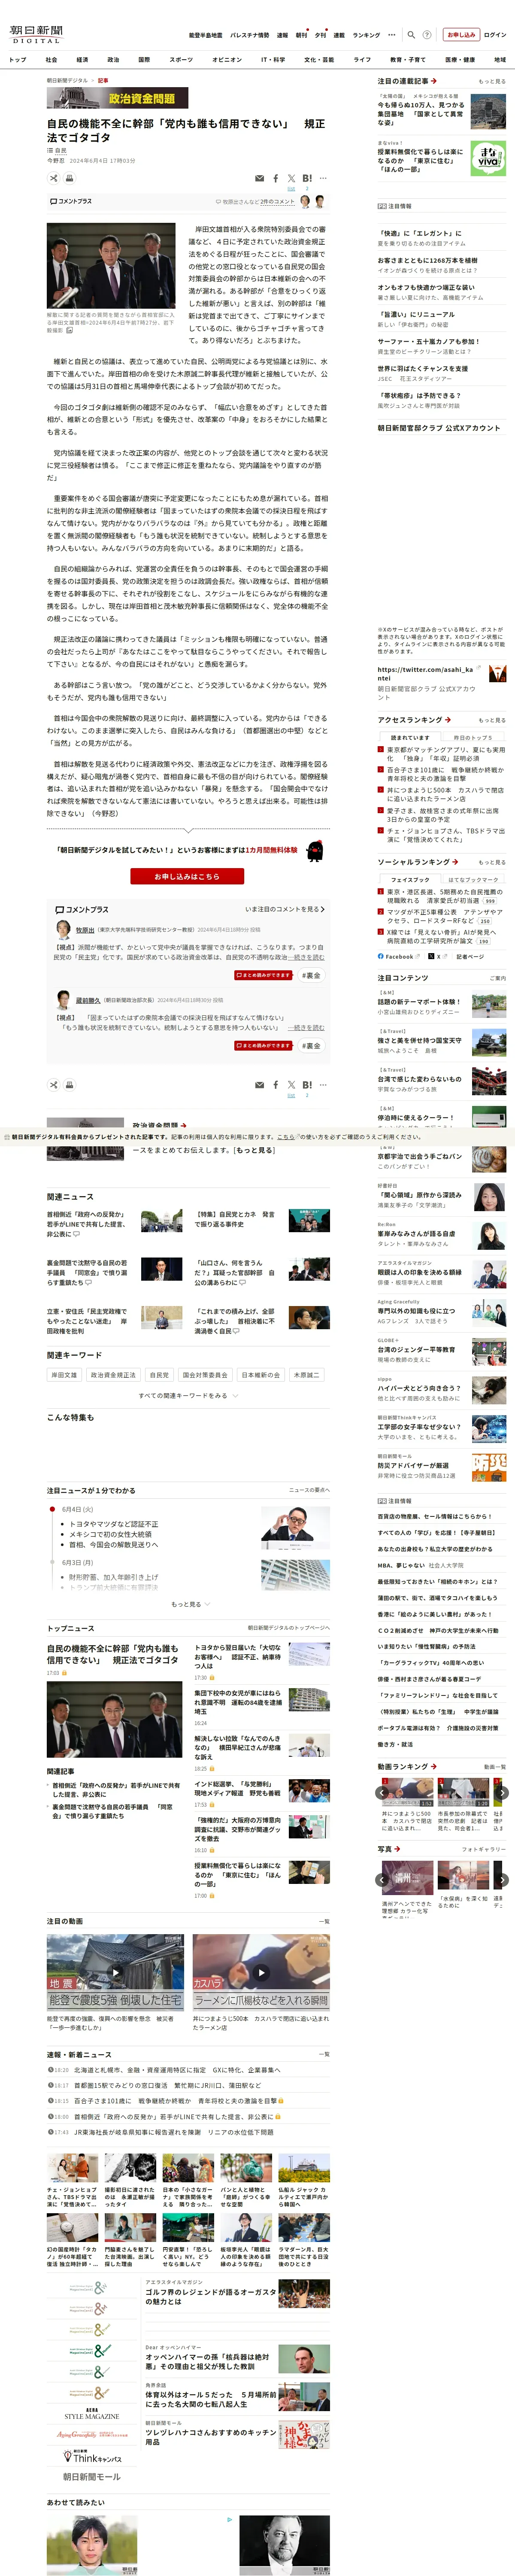Click the Facebook icon below the comments section

tap(276, 1085)
